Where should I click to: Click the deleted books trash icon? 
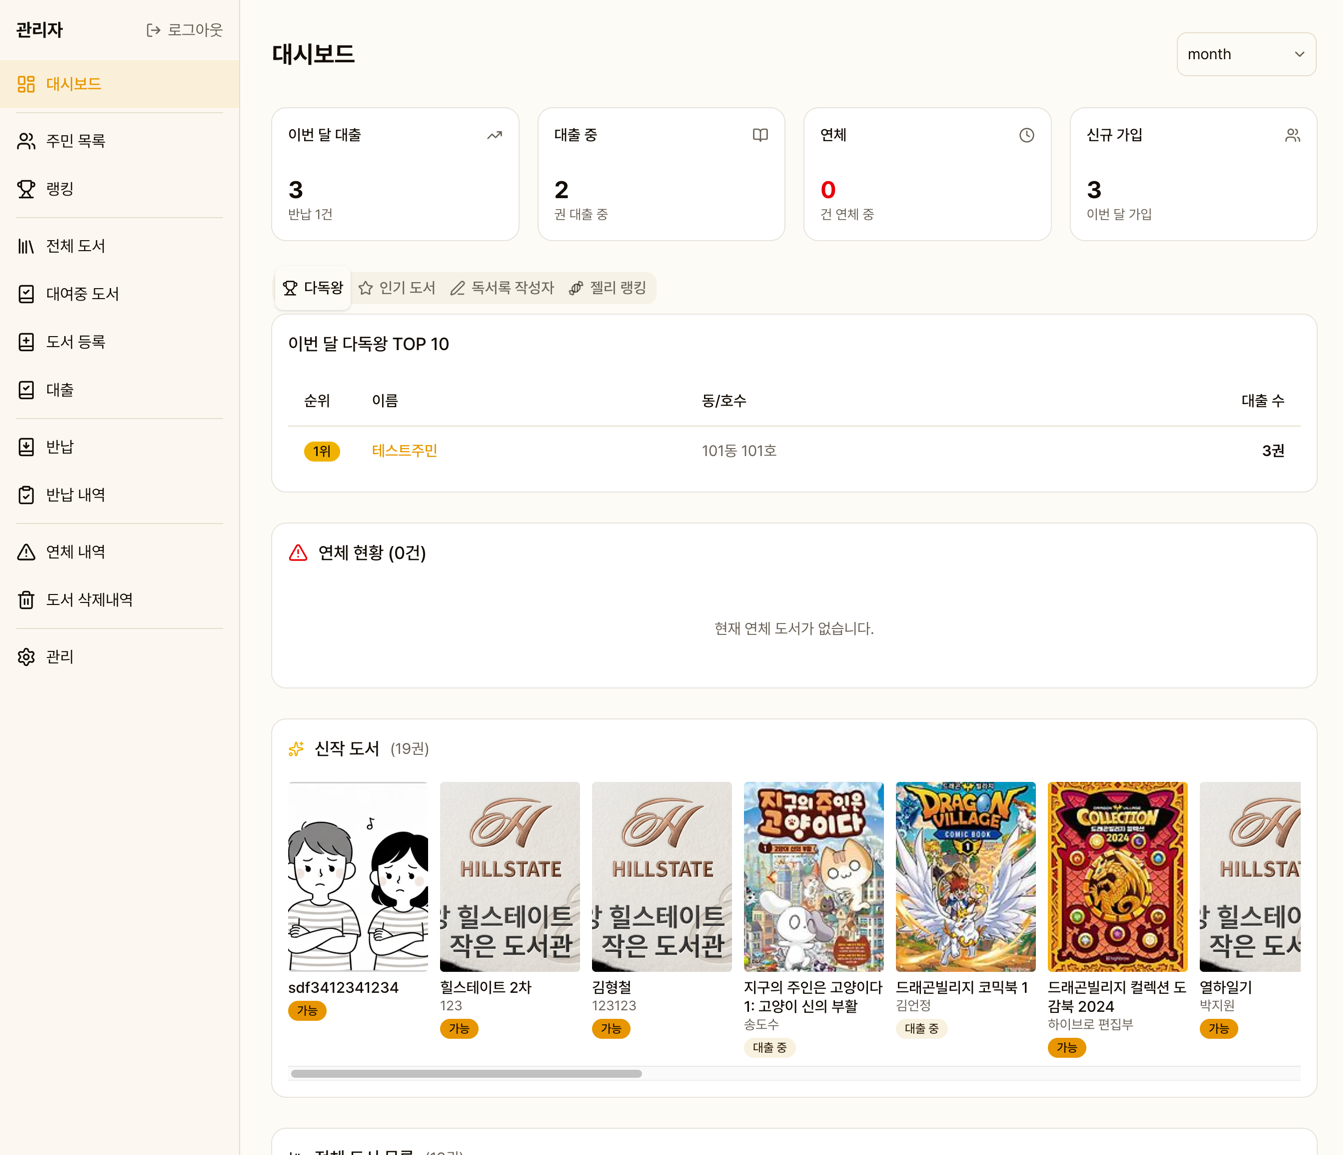click(26, 600)
